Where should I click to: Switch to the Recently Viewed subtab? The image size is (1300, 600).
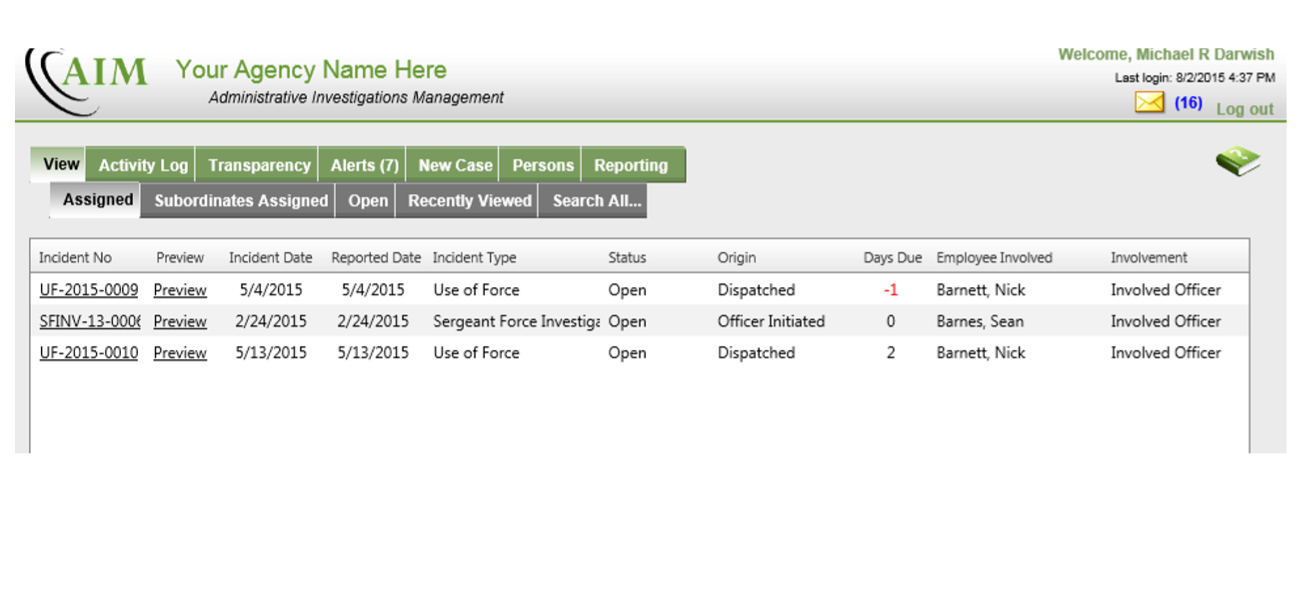coord(469,200)
